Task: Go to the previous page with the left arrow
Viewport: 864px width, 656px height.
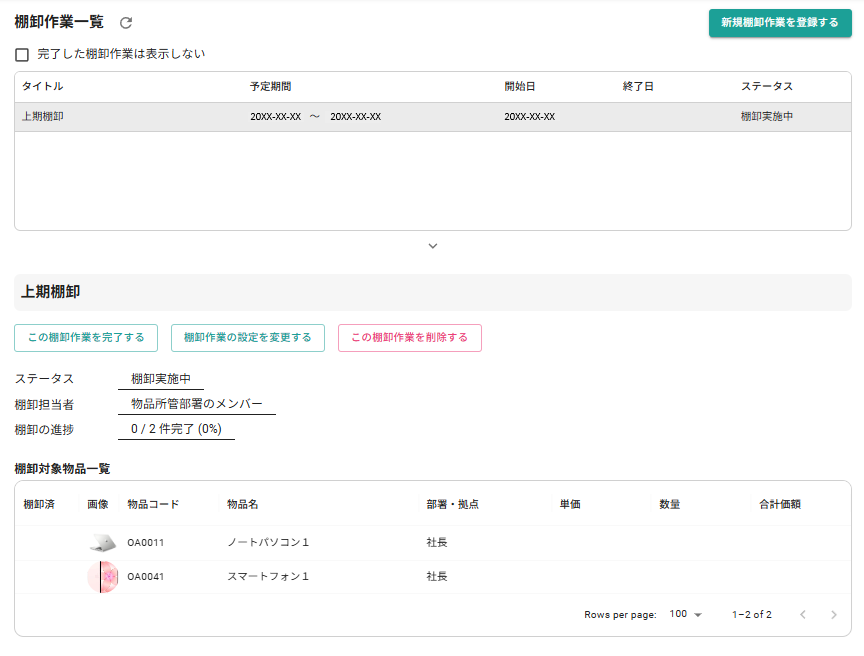Action: pos(803,615)
